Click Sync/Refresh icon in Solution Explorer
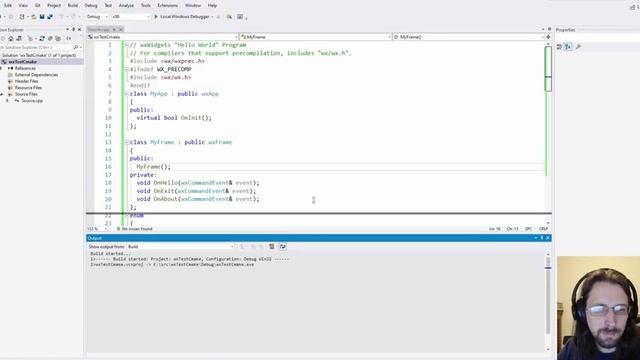The height and width of the screenshot is (360, 640). pos(42,38)
